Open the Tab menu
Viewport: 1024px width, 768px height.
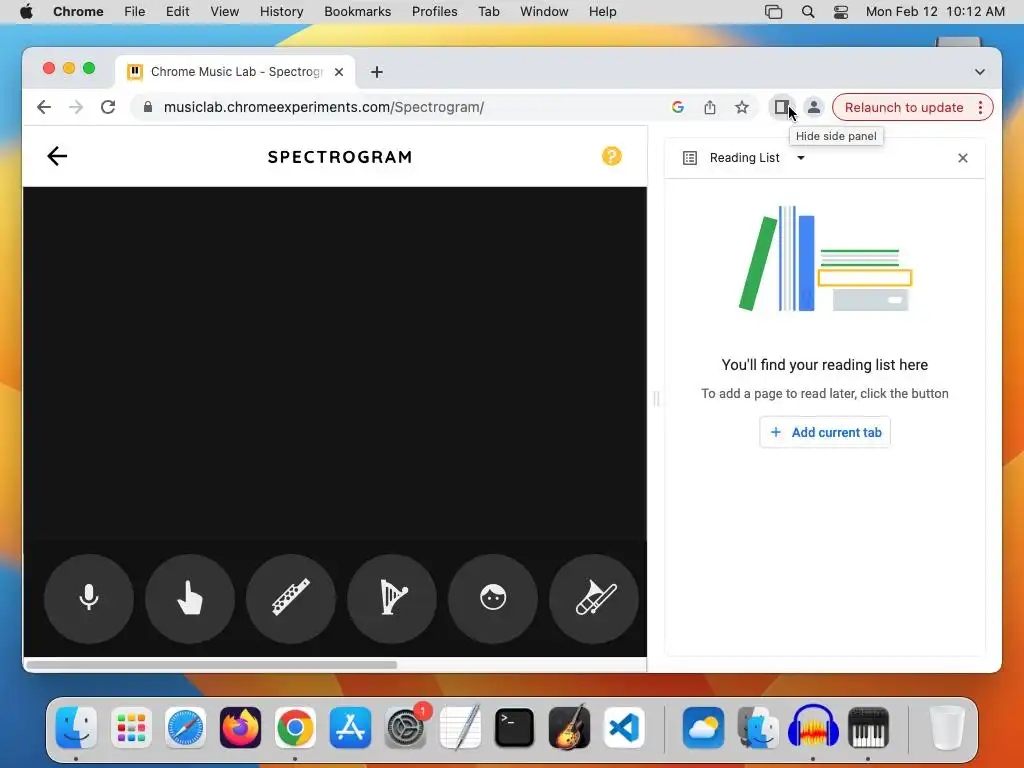pyautogui.click(x=488, y=12)
